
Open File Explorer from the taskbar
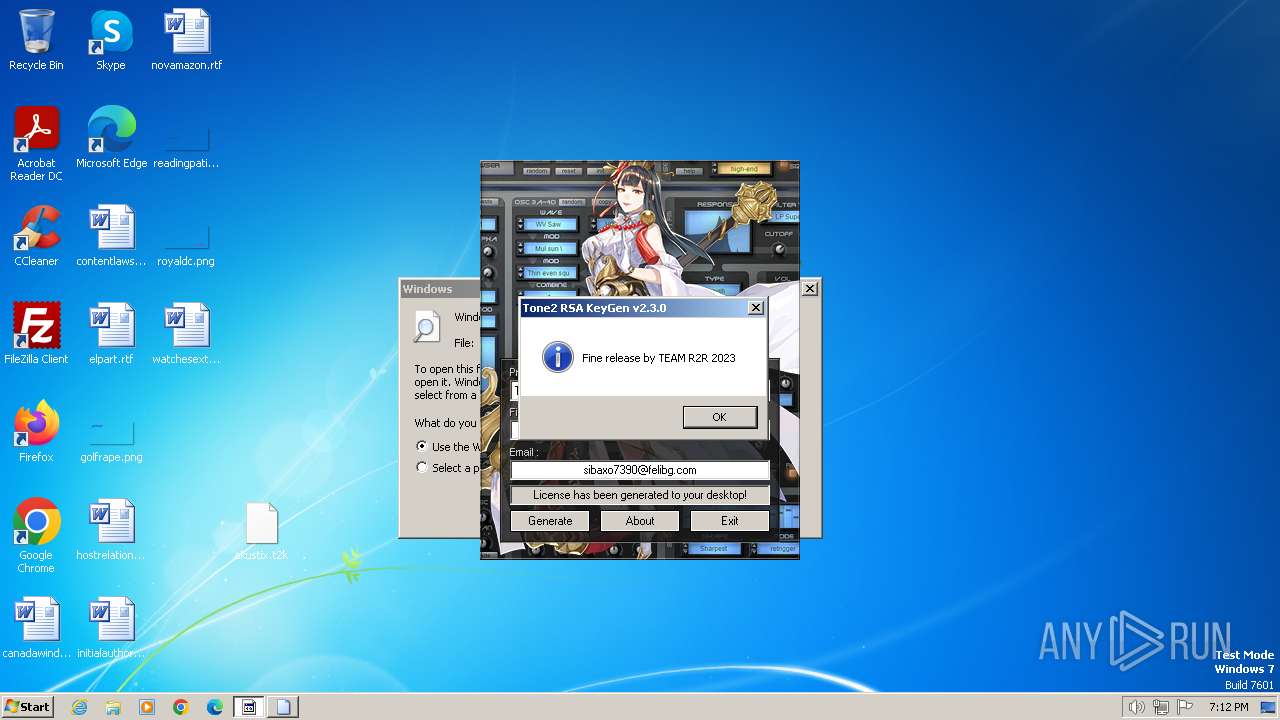(113, 707)
